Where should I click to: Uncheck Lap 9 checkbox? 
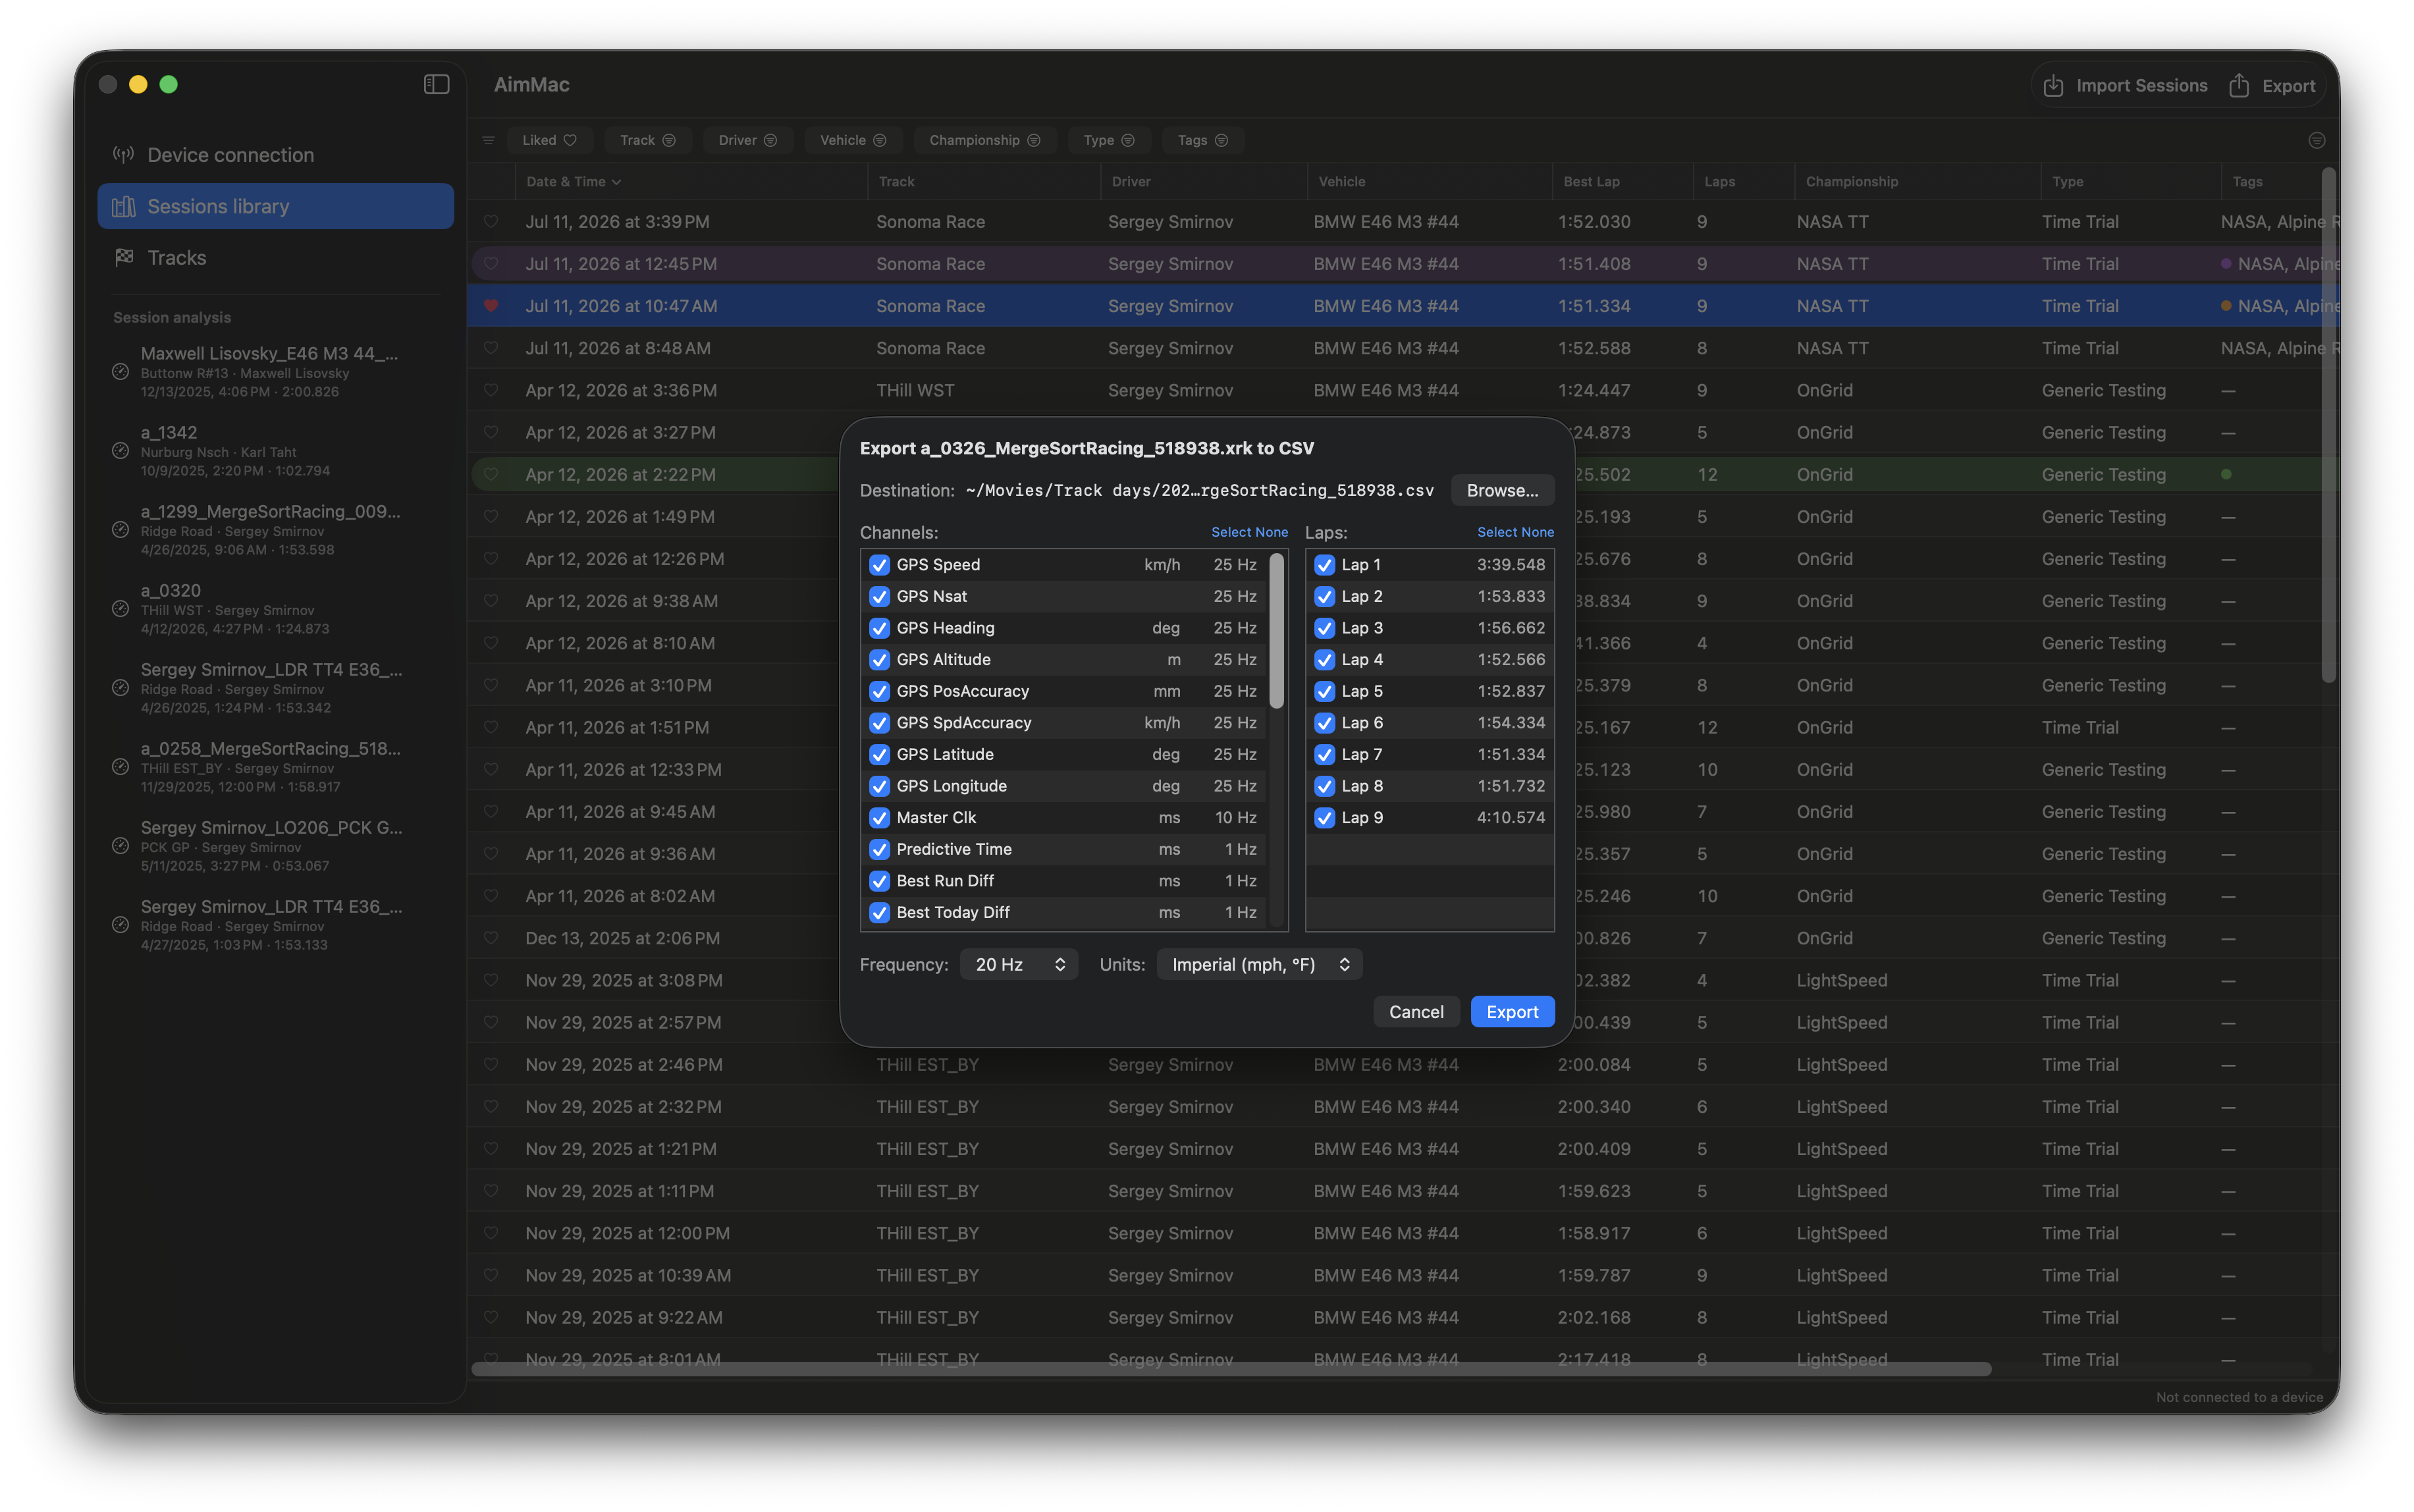(x=1324, y=818)
